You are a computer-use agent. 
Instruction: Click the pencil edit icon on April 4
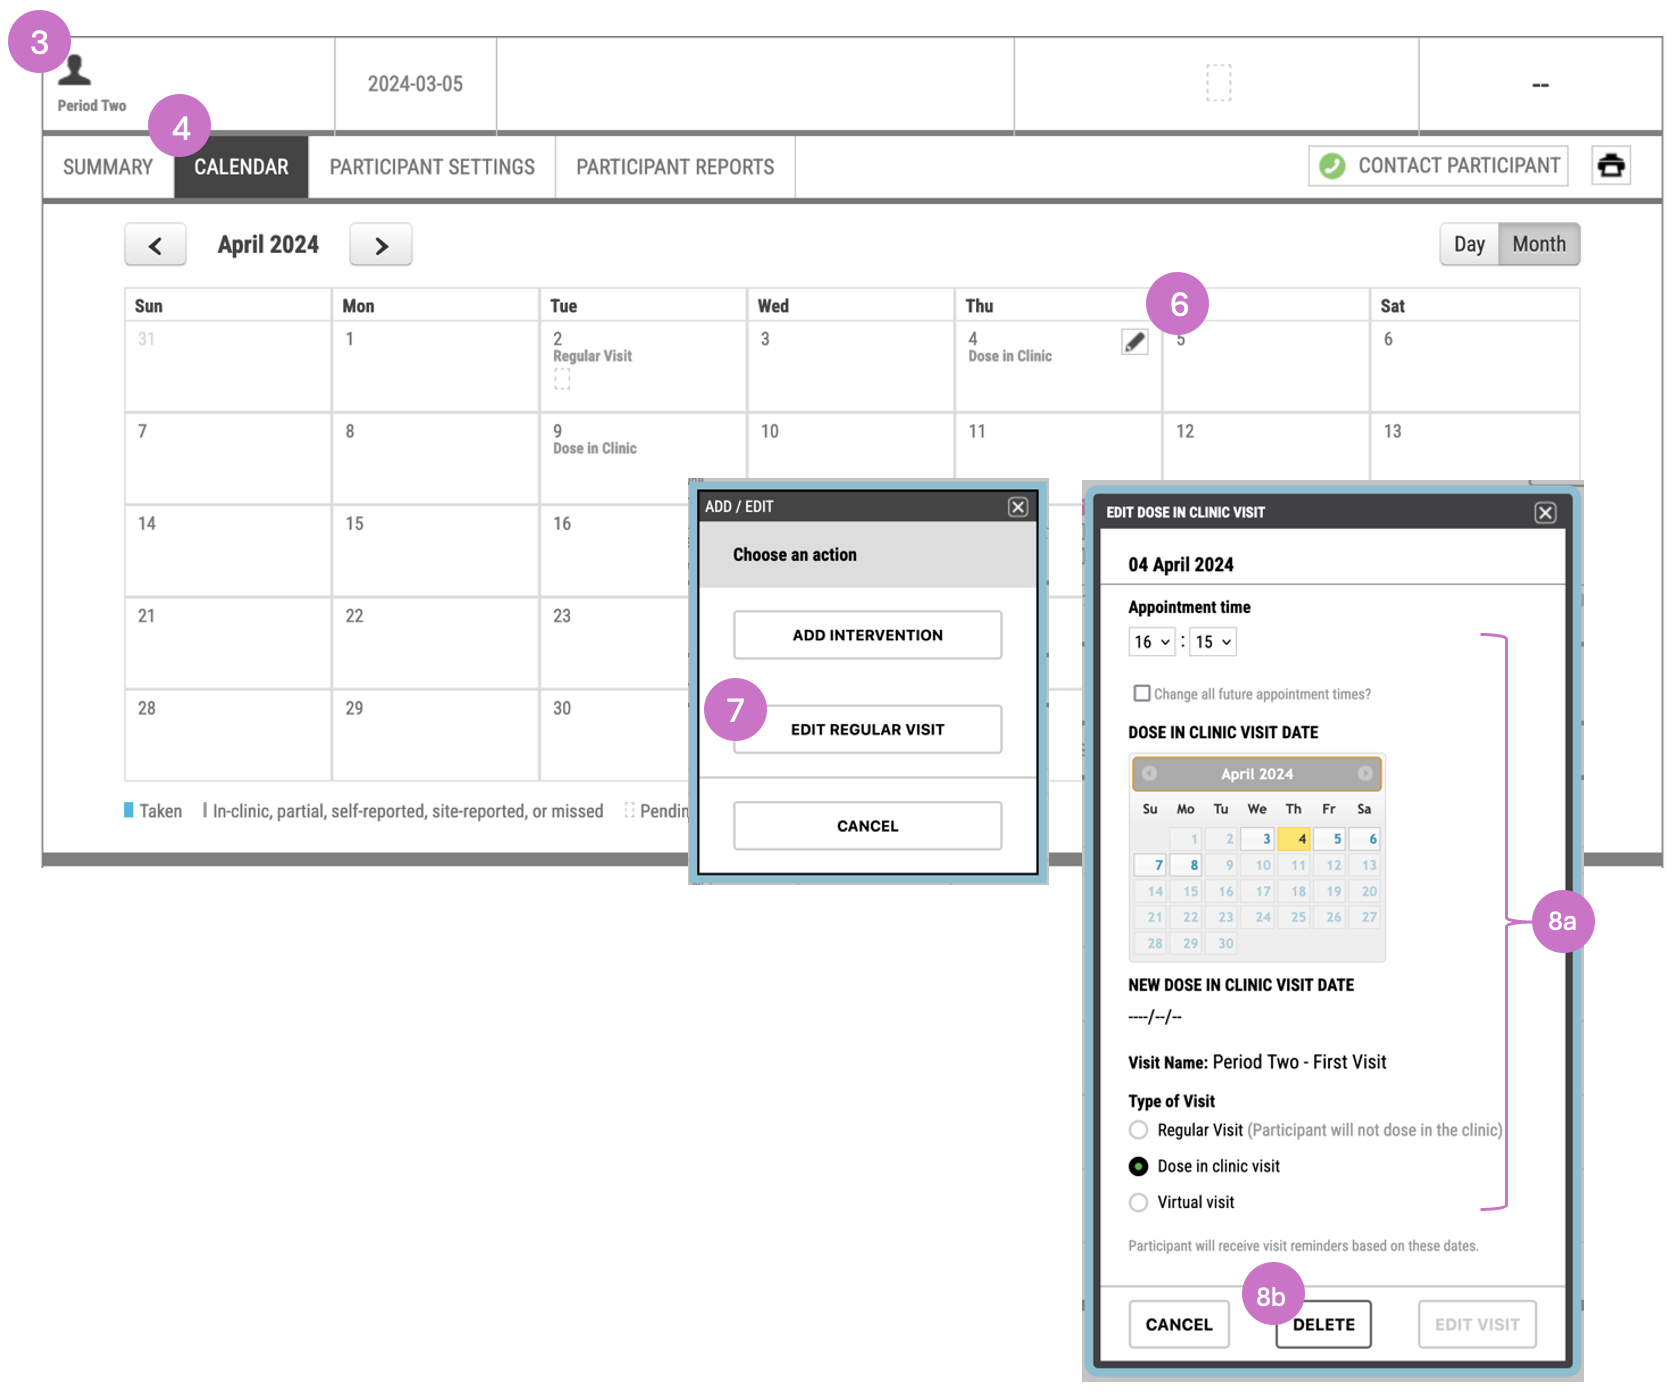click(x=1134, y=342)
